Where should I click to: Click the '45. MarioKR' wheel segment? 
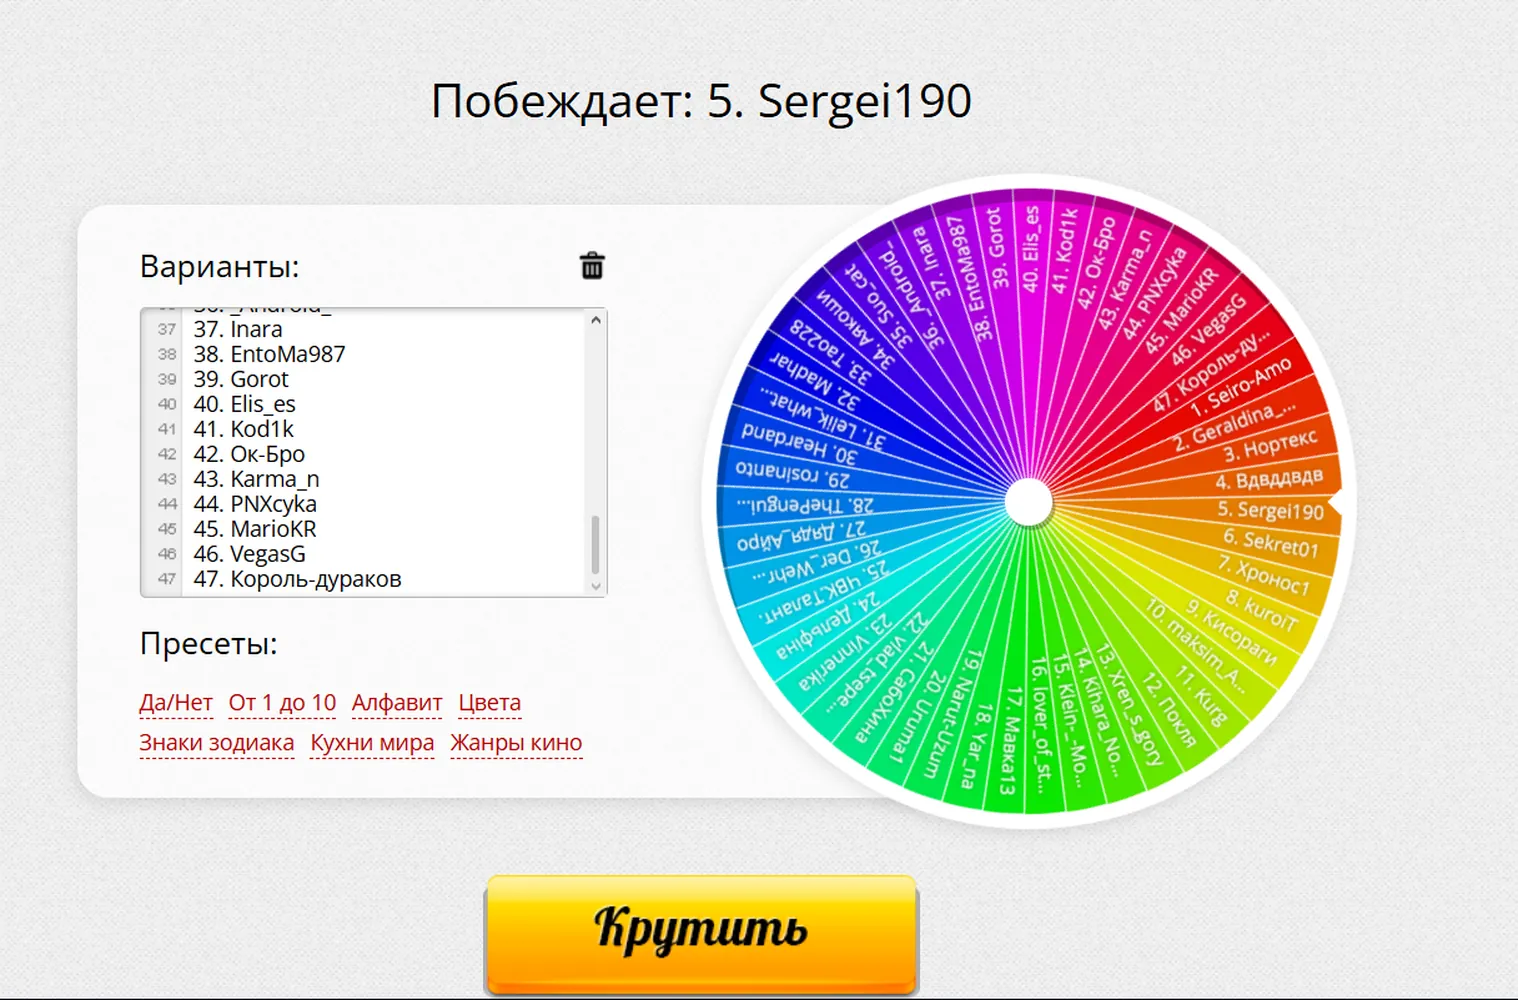click(1181, 310)
